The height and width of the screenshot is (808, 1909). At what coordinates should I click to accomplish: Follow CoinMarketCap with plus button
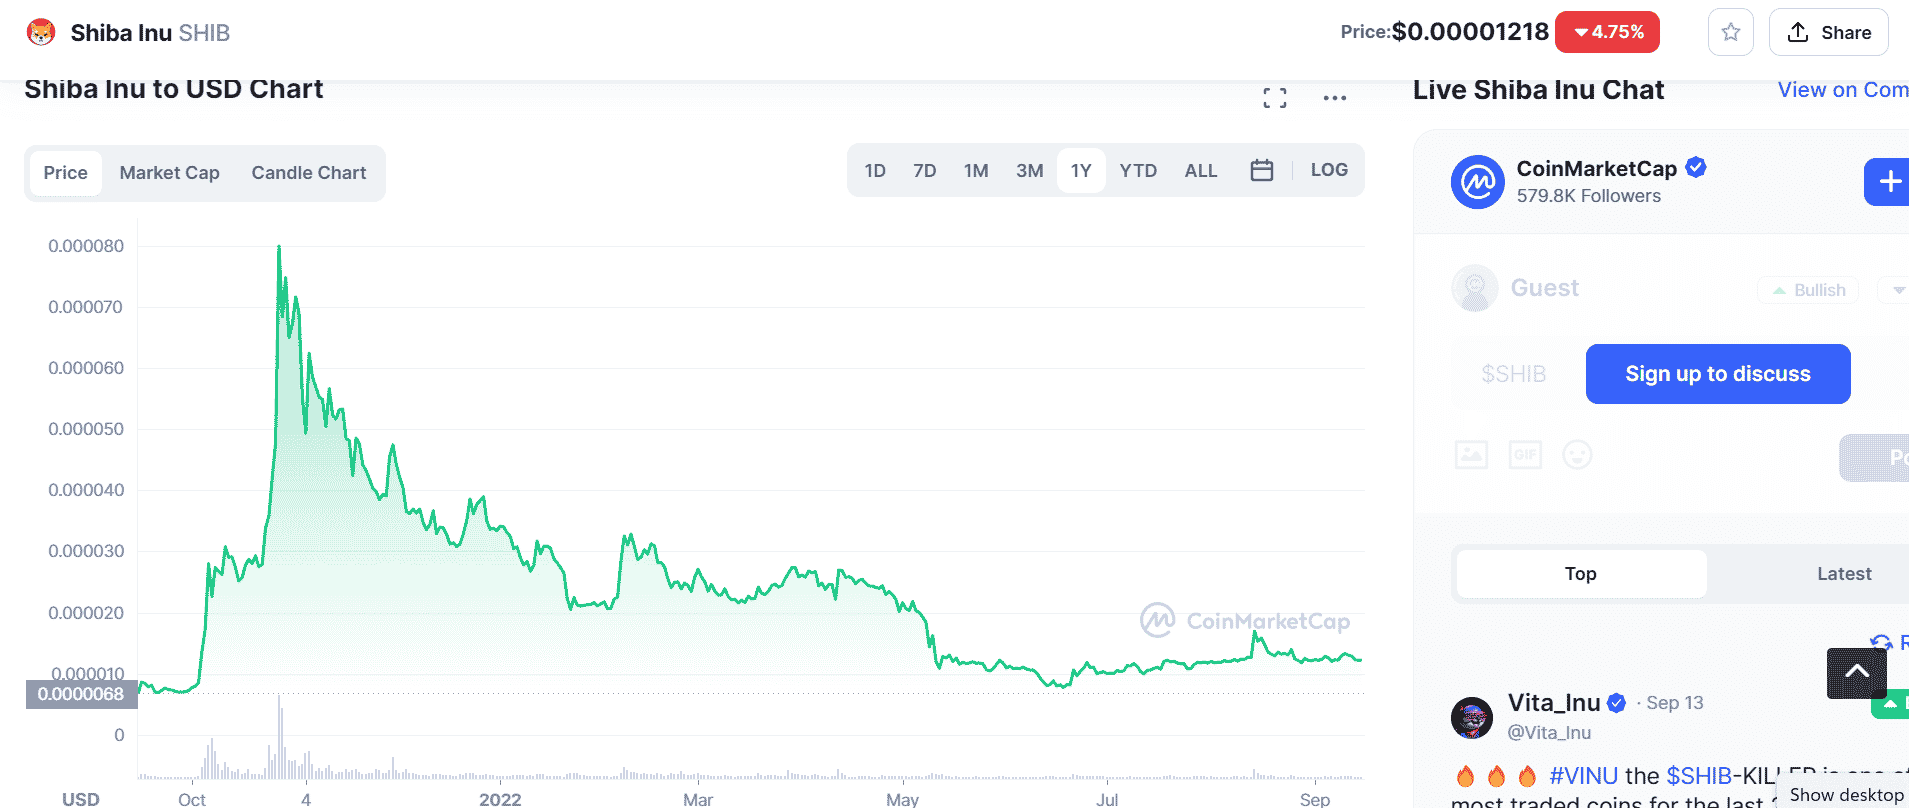click(x=1887, y=182)
